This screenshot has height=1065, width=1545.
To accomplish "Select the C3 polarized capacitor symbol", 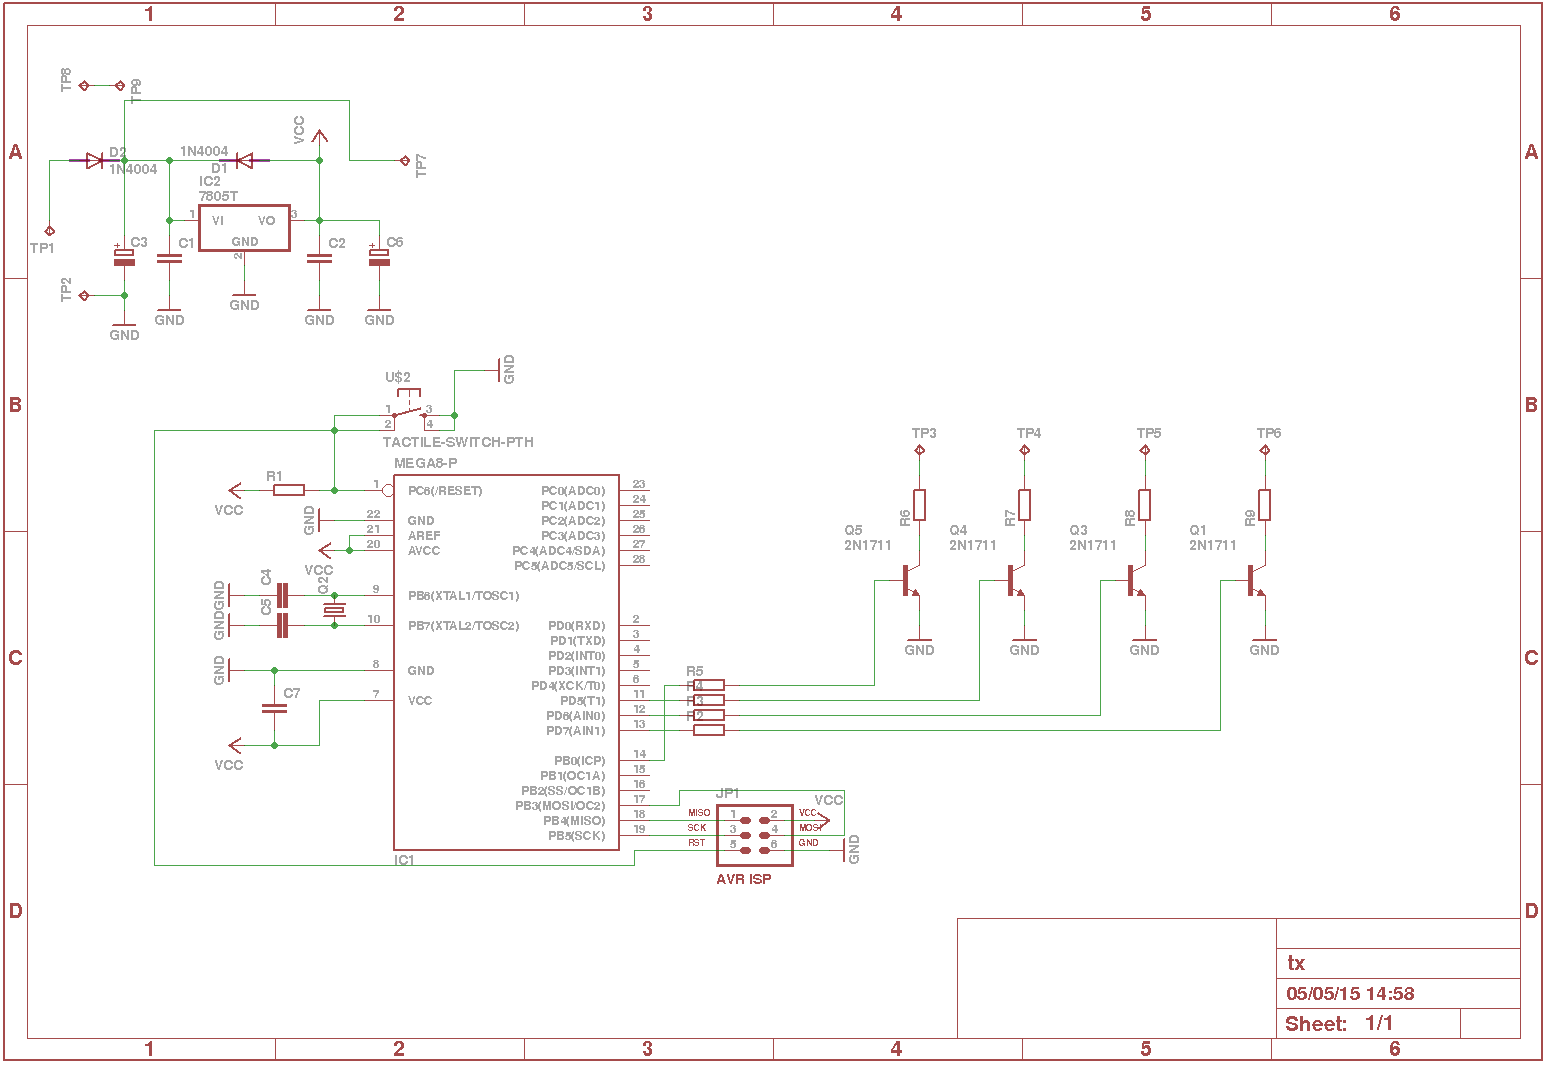I will click(x=124, y=257).
